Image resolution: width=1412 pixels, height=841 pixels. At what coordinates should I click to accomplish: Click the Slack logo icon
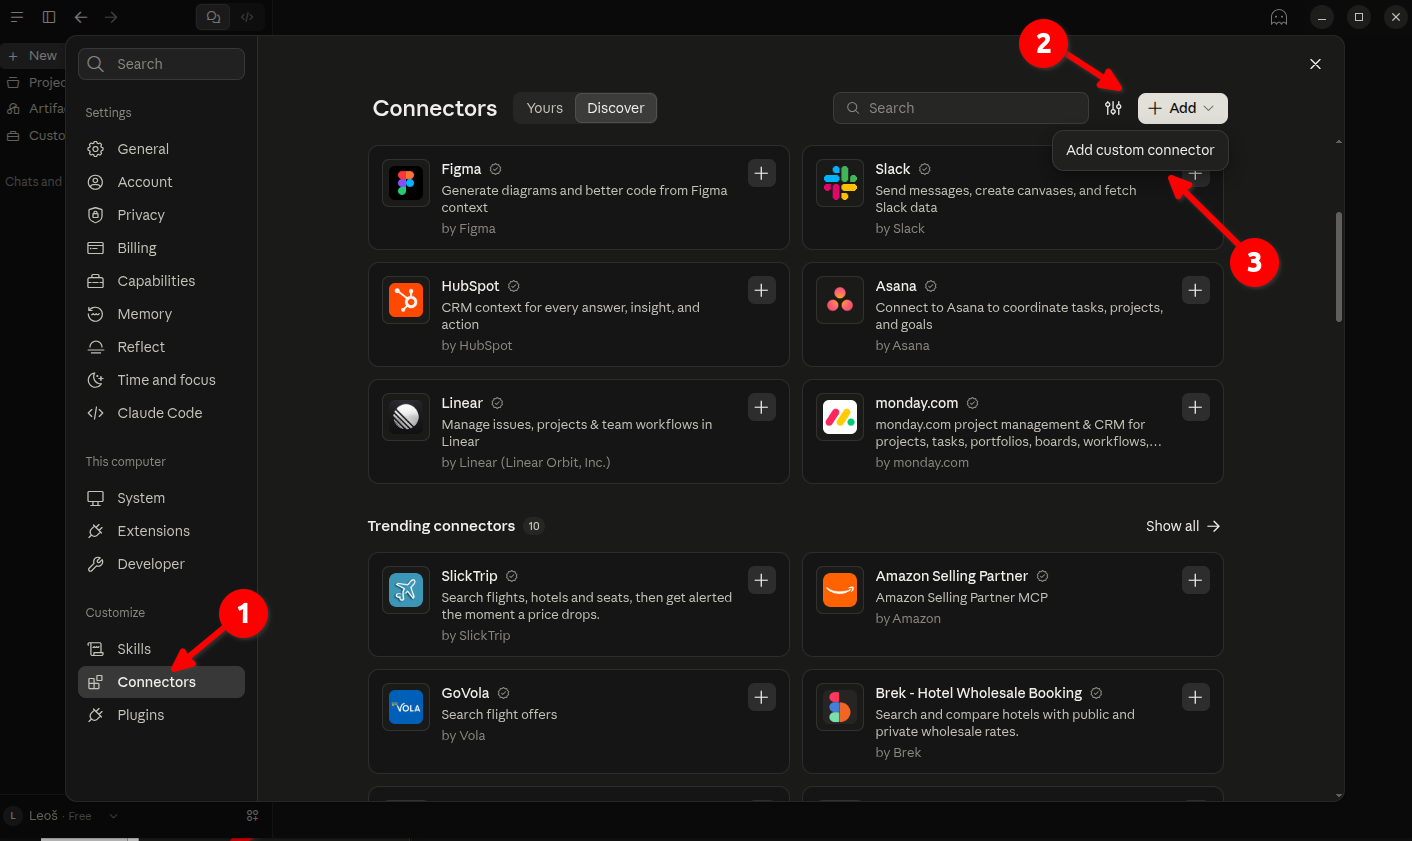coord(840,182)
